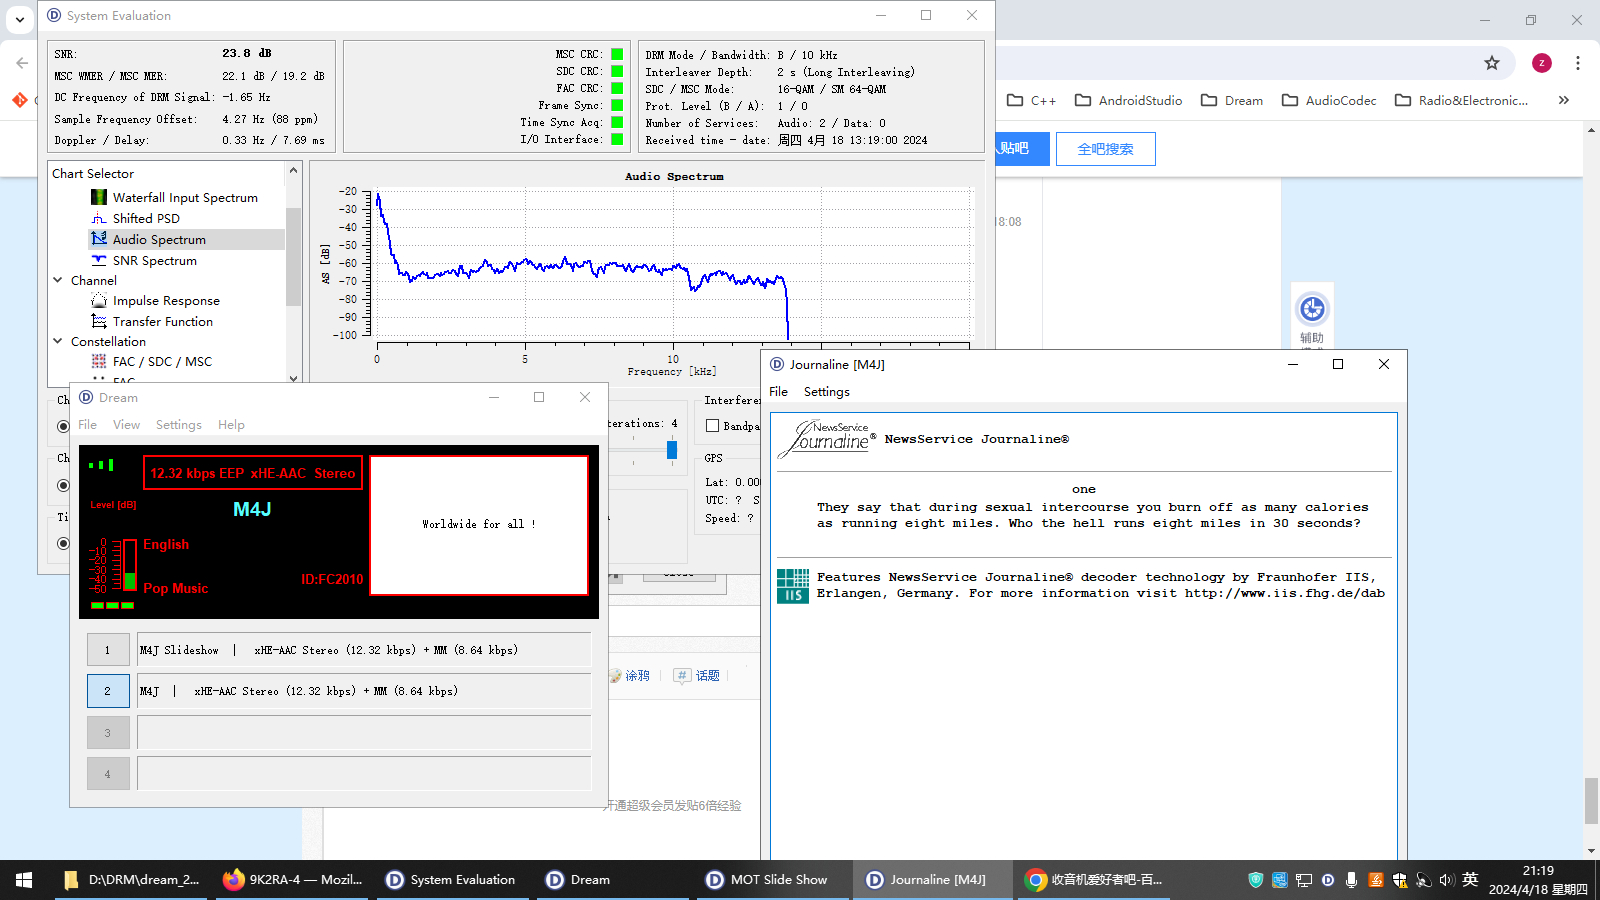The width and height of the screenshot is (1600, 900).
Task: Select service button 1
Action: pos(108,650)
